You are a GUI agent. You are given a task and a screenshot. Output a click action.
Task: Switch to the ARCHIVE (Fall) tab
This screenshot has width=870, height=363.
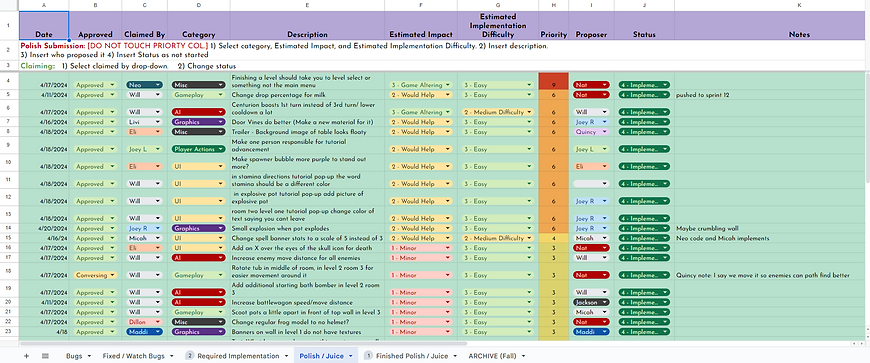click(x=492, y=356)
